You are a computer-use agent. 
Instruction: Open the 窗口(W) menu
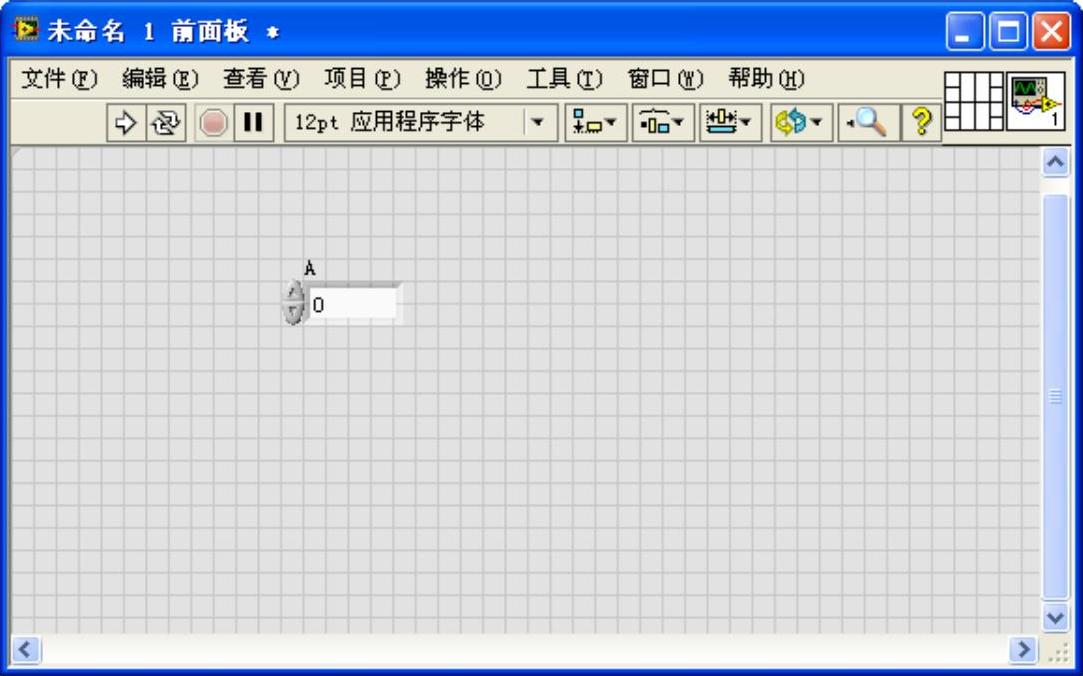[x=665, y=79]
